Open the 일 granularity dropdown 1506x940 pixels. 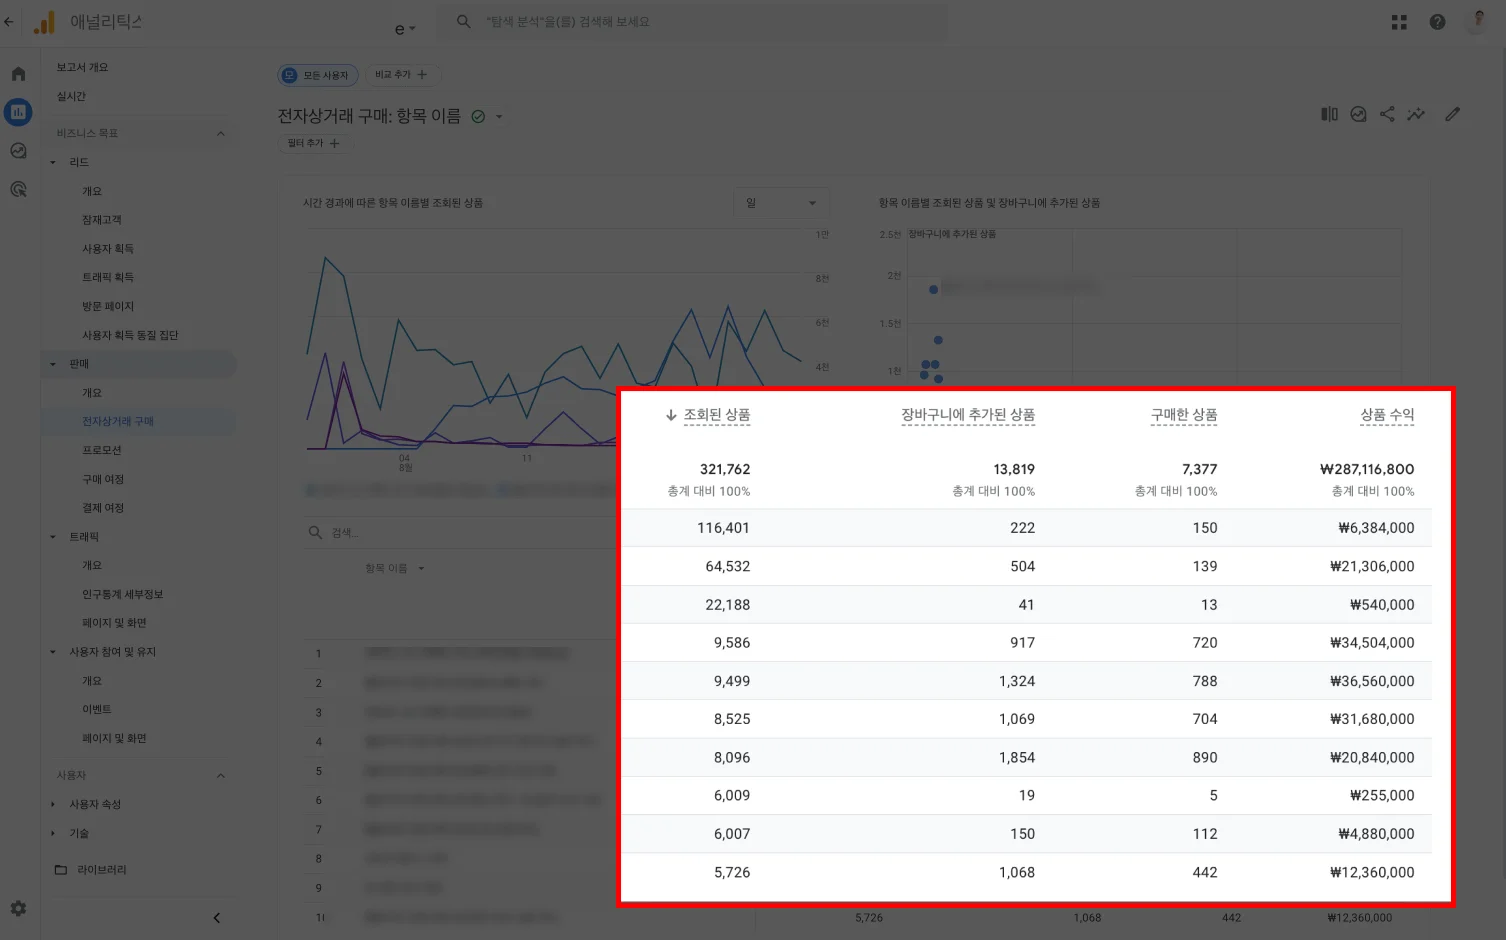coord(781,202)
